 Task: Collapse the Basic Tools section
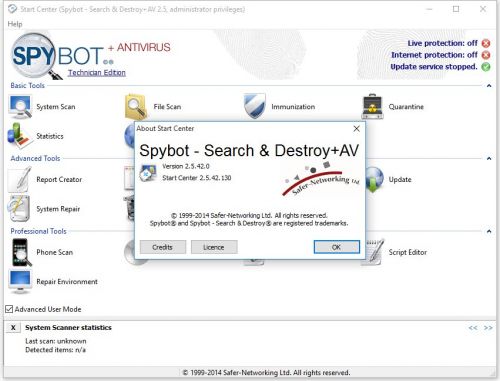pyautogui.click(x=489, y=86)
